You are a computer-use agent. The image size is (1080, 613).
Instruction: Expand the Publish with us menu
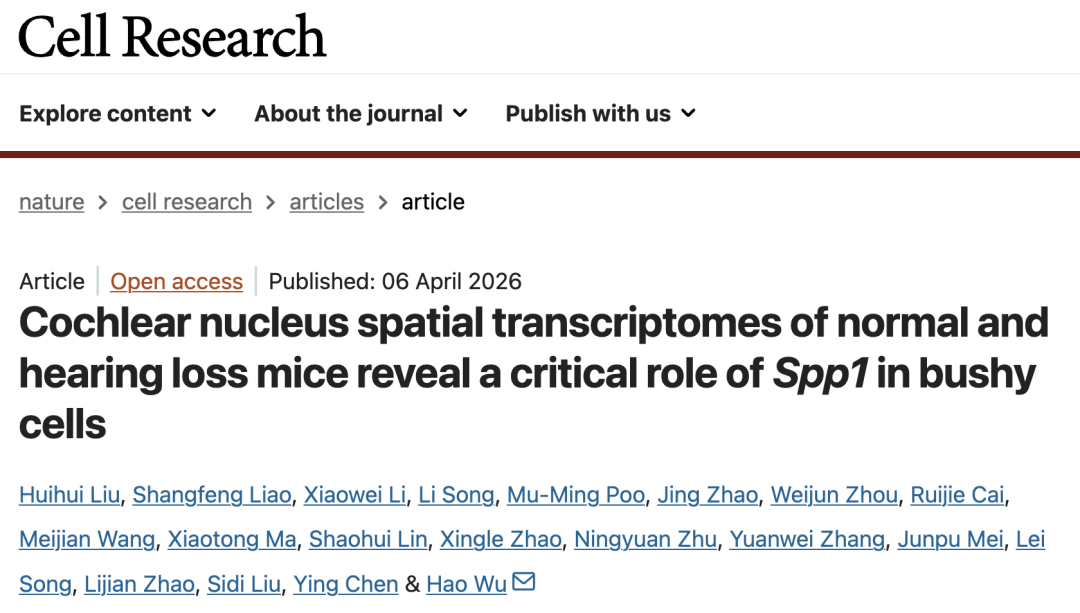(x=600, y=114)
